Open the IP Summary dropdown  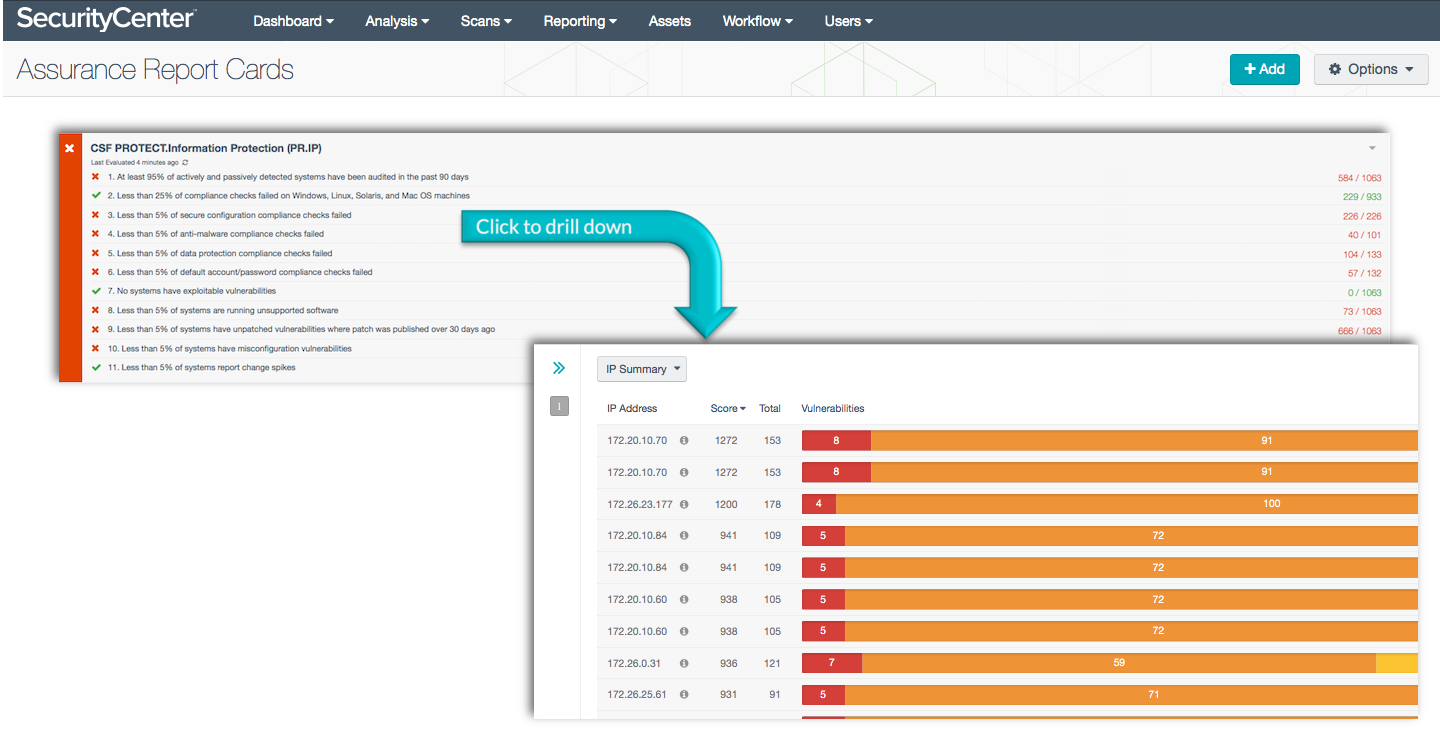(641, 368)
